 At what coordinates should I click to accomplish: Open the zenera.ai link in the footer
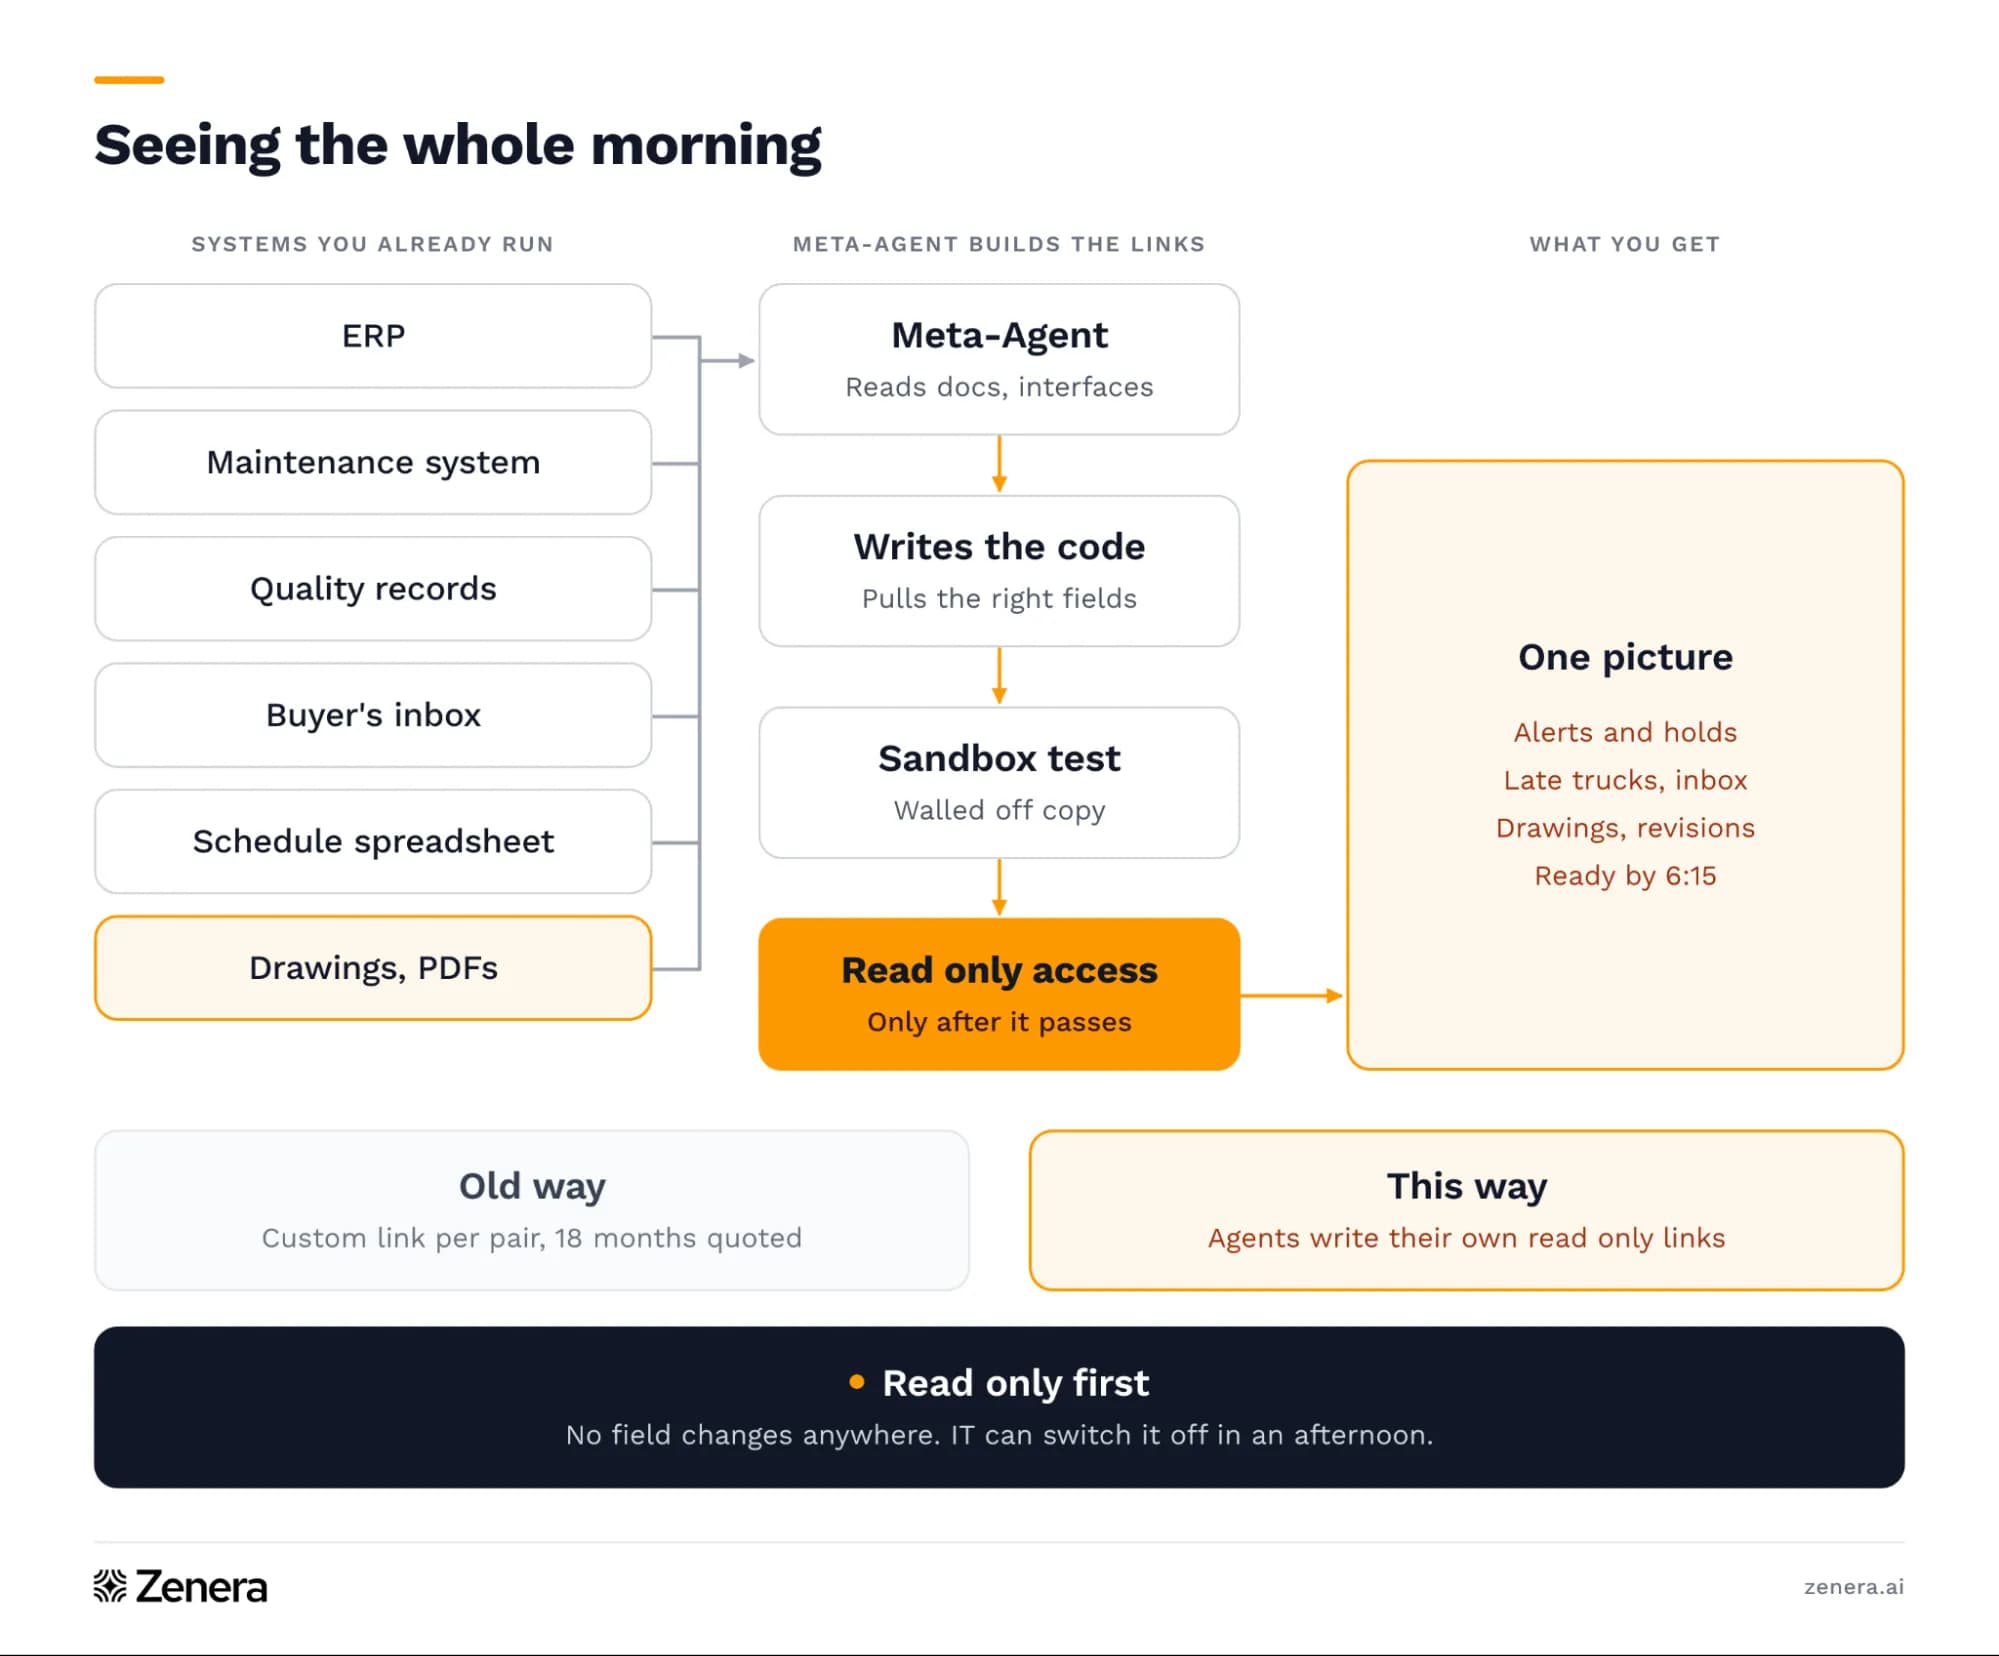click(1853, 1587)
